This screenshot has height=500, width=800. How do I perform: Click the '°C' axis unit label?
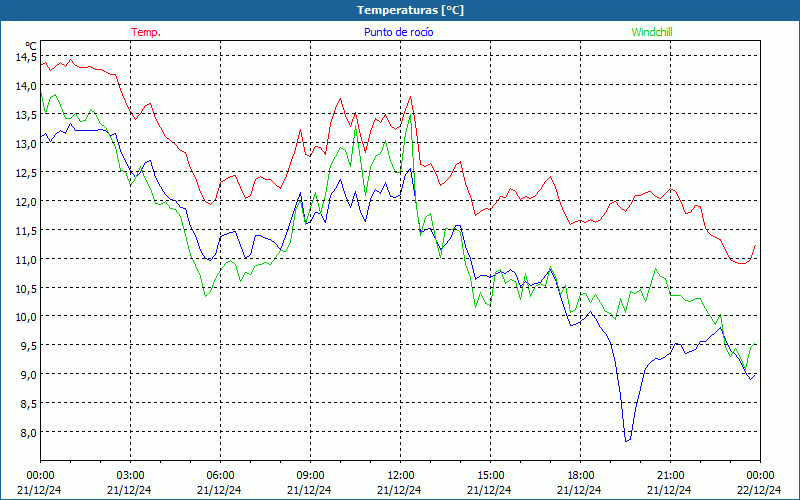31,46
